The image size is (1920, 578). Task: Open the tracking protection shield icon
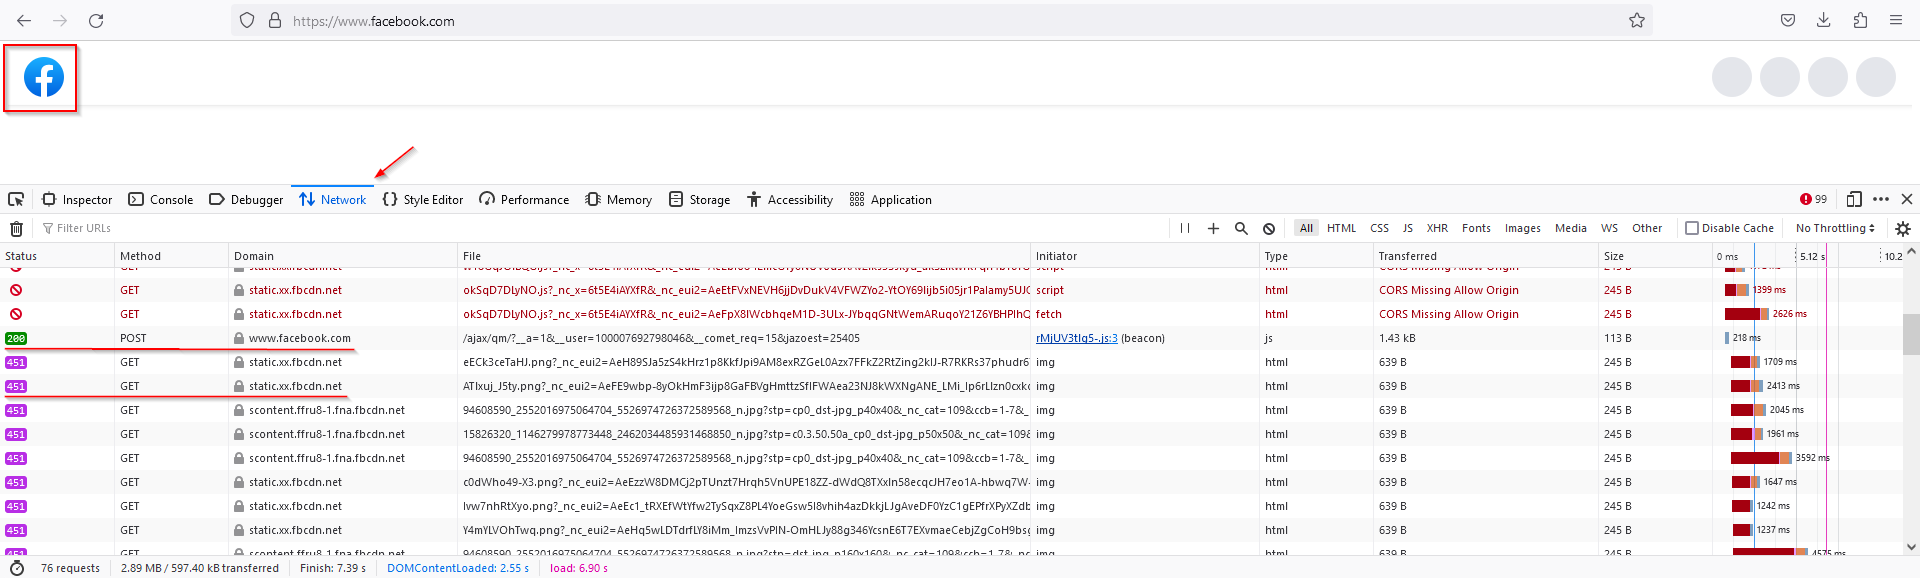[247, 20]
